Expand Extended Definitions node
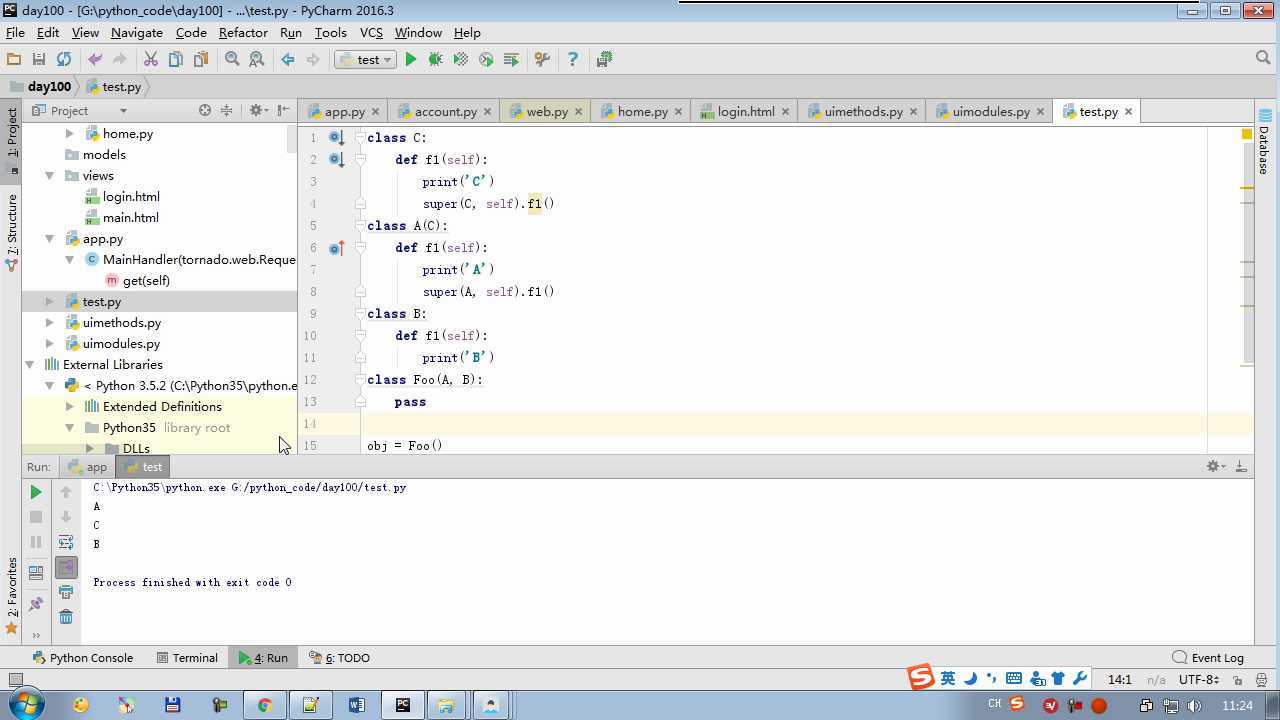This screenshot has height=720, width=1280. click(x=69, y=407)
